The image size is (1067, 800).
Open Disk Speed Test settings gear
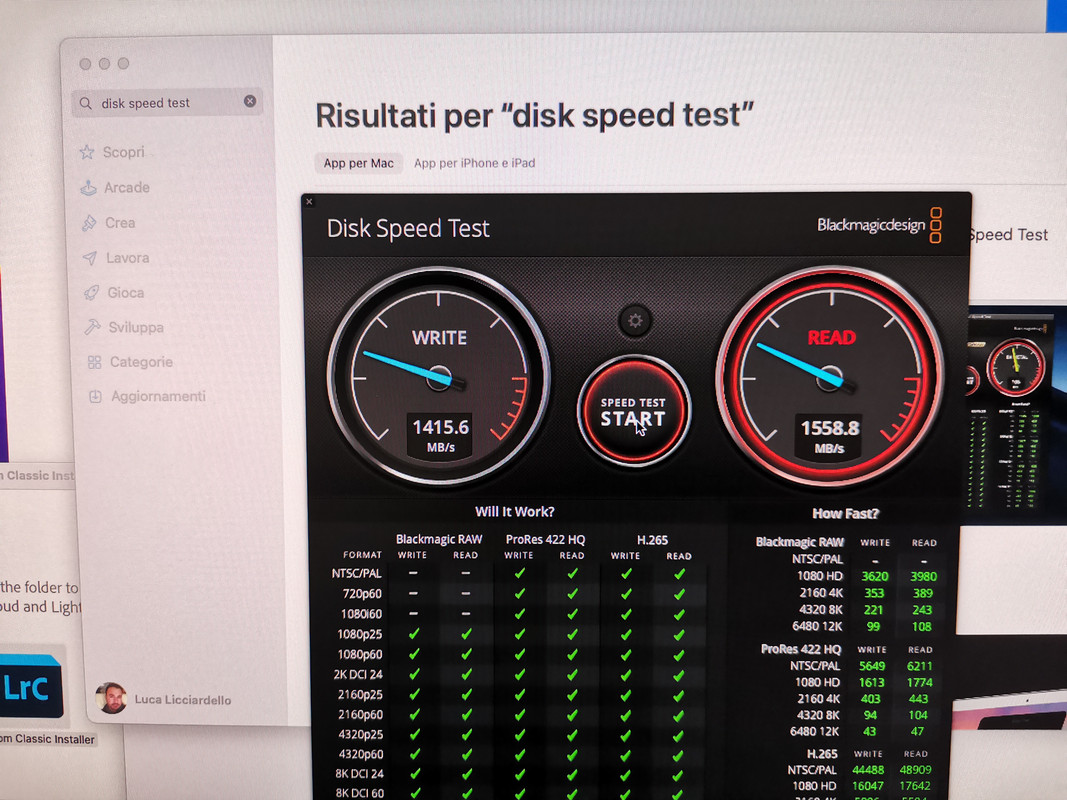click(635, 320)
